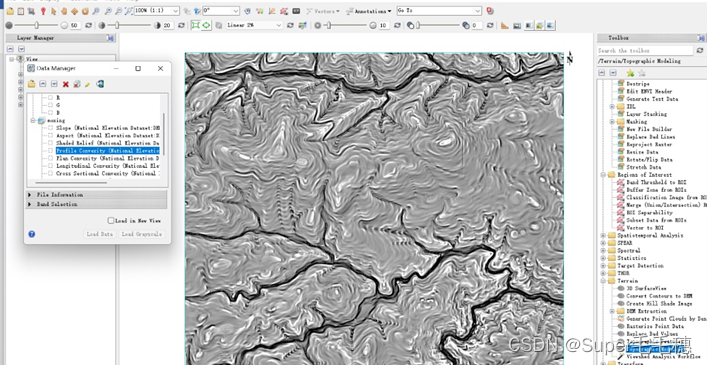Select the 3D SurfaceView tool
This screenshot has width=707, height=365.
[646, 288]
